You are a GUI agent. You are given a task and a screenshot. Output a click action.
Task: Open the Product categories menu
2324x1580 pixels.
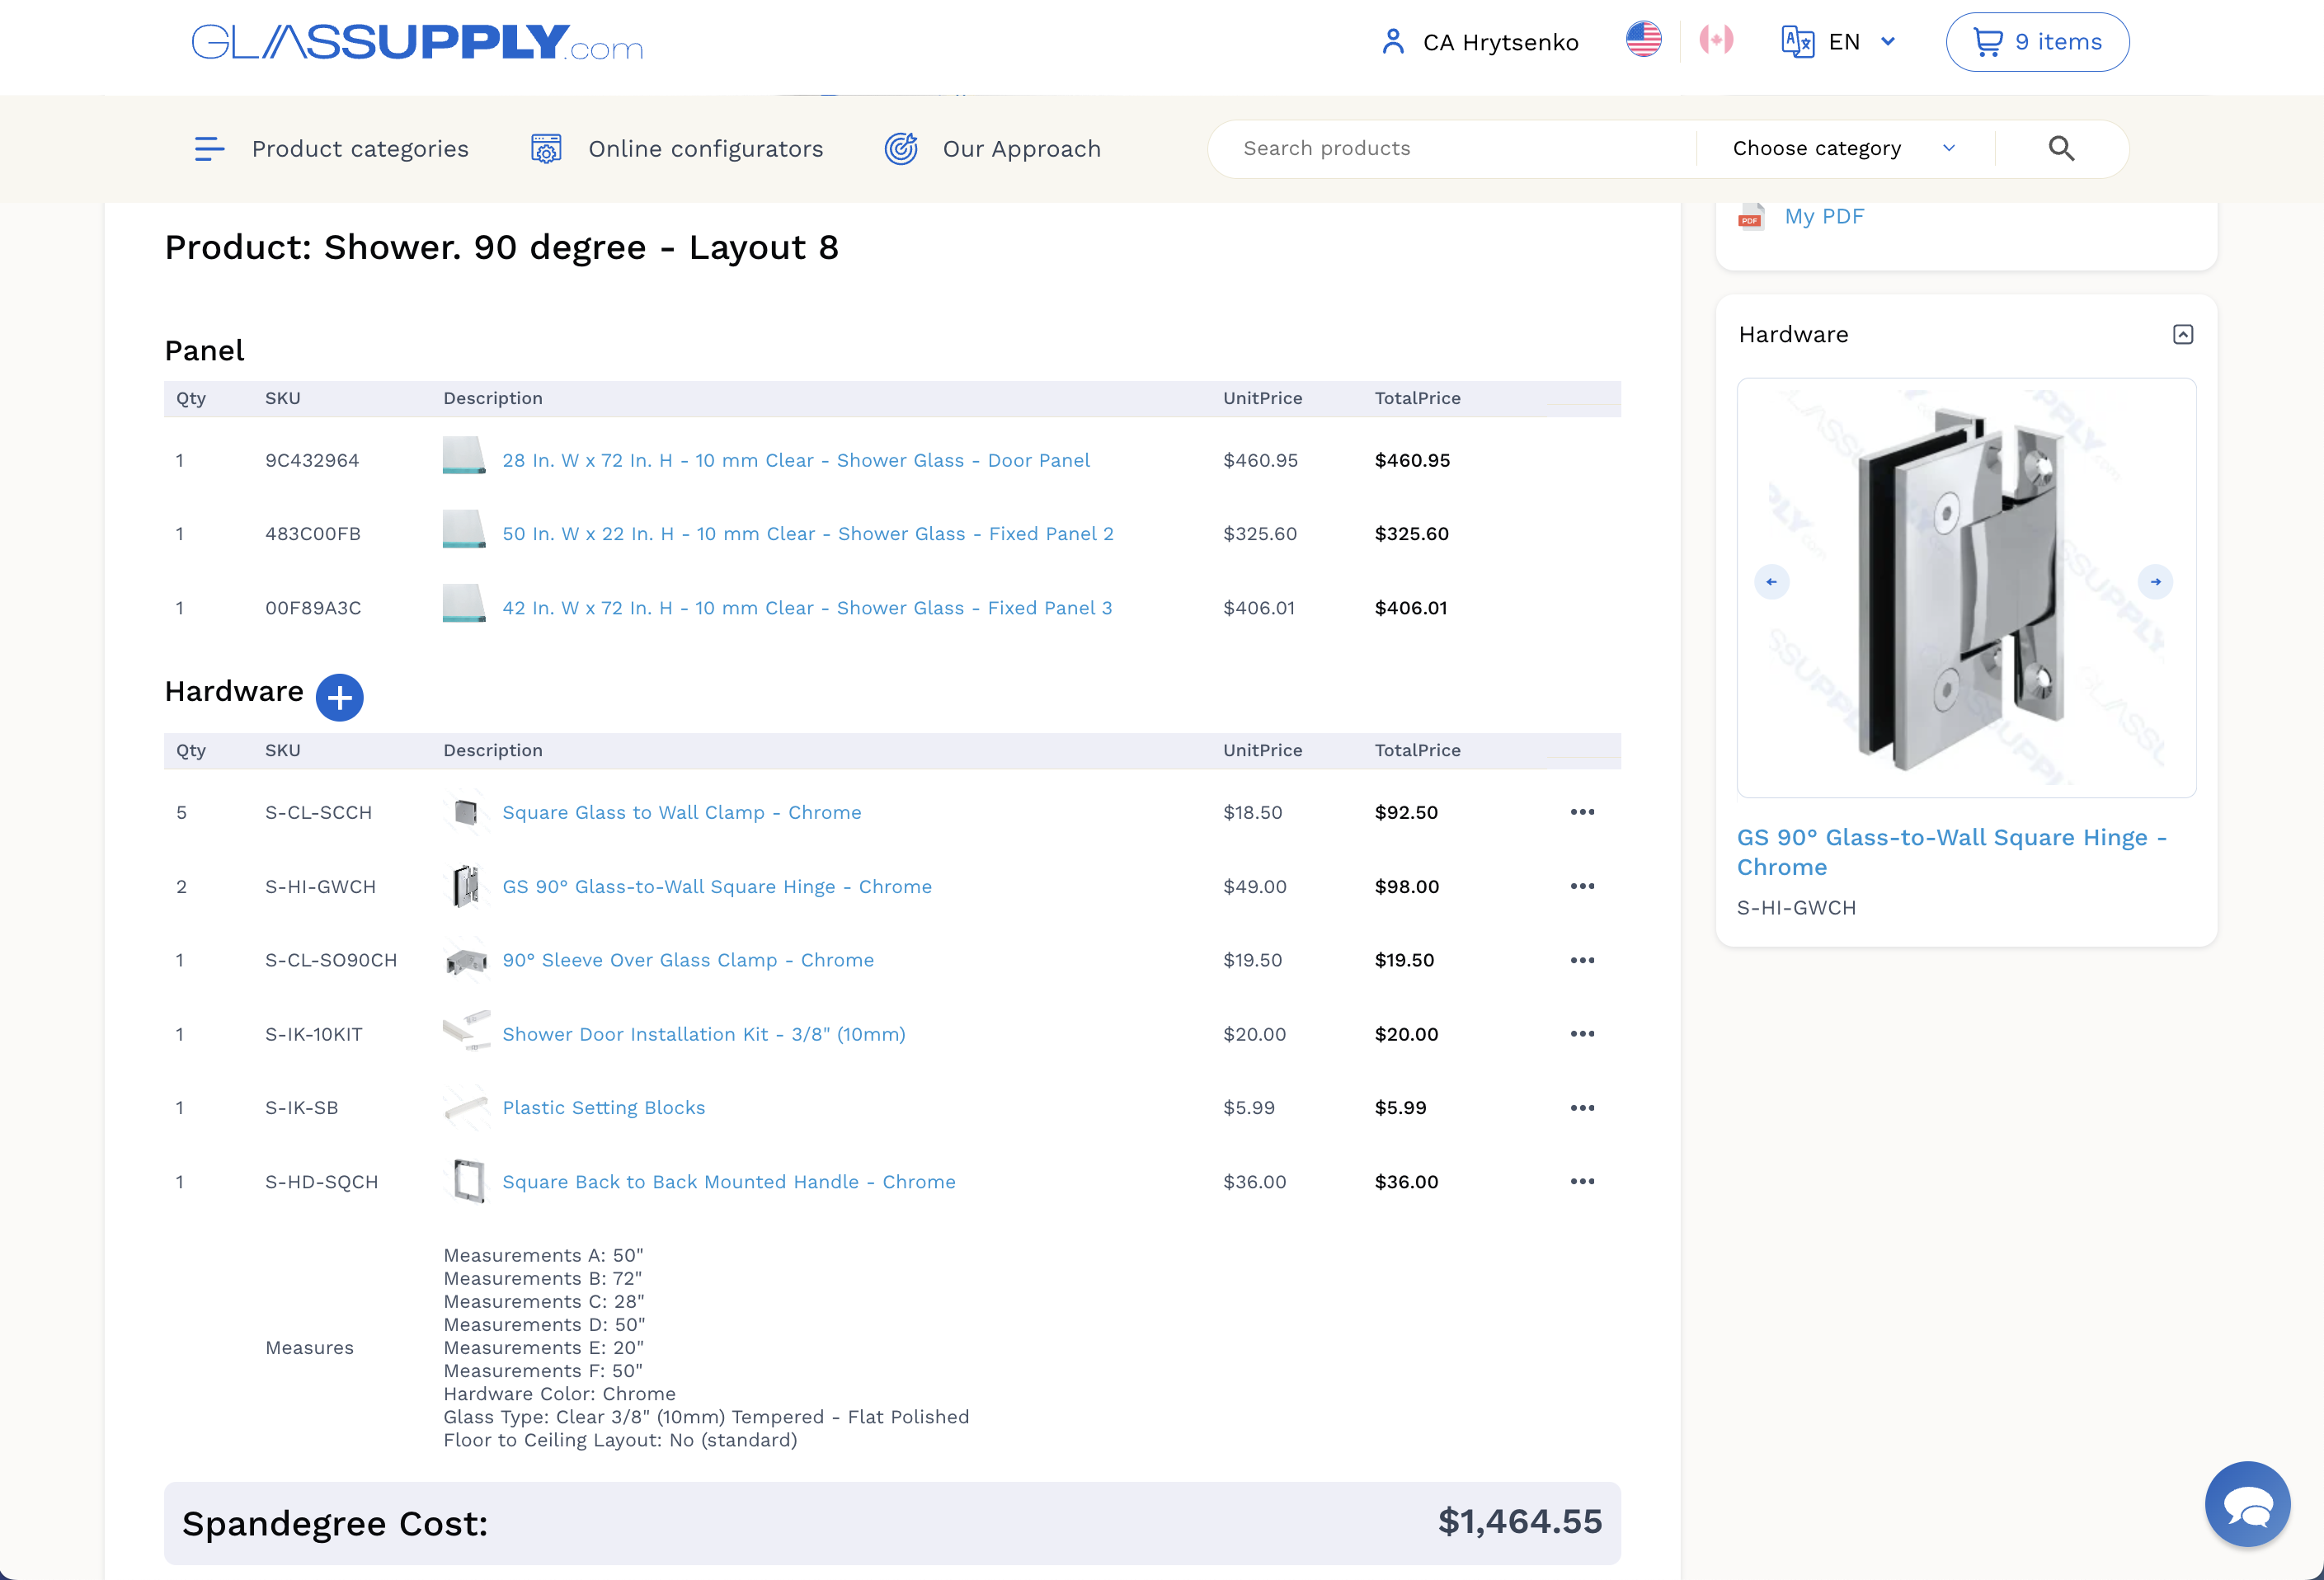(360, 149)
